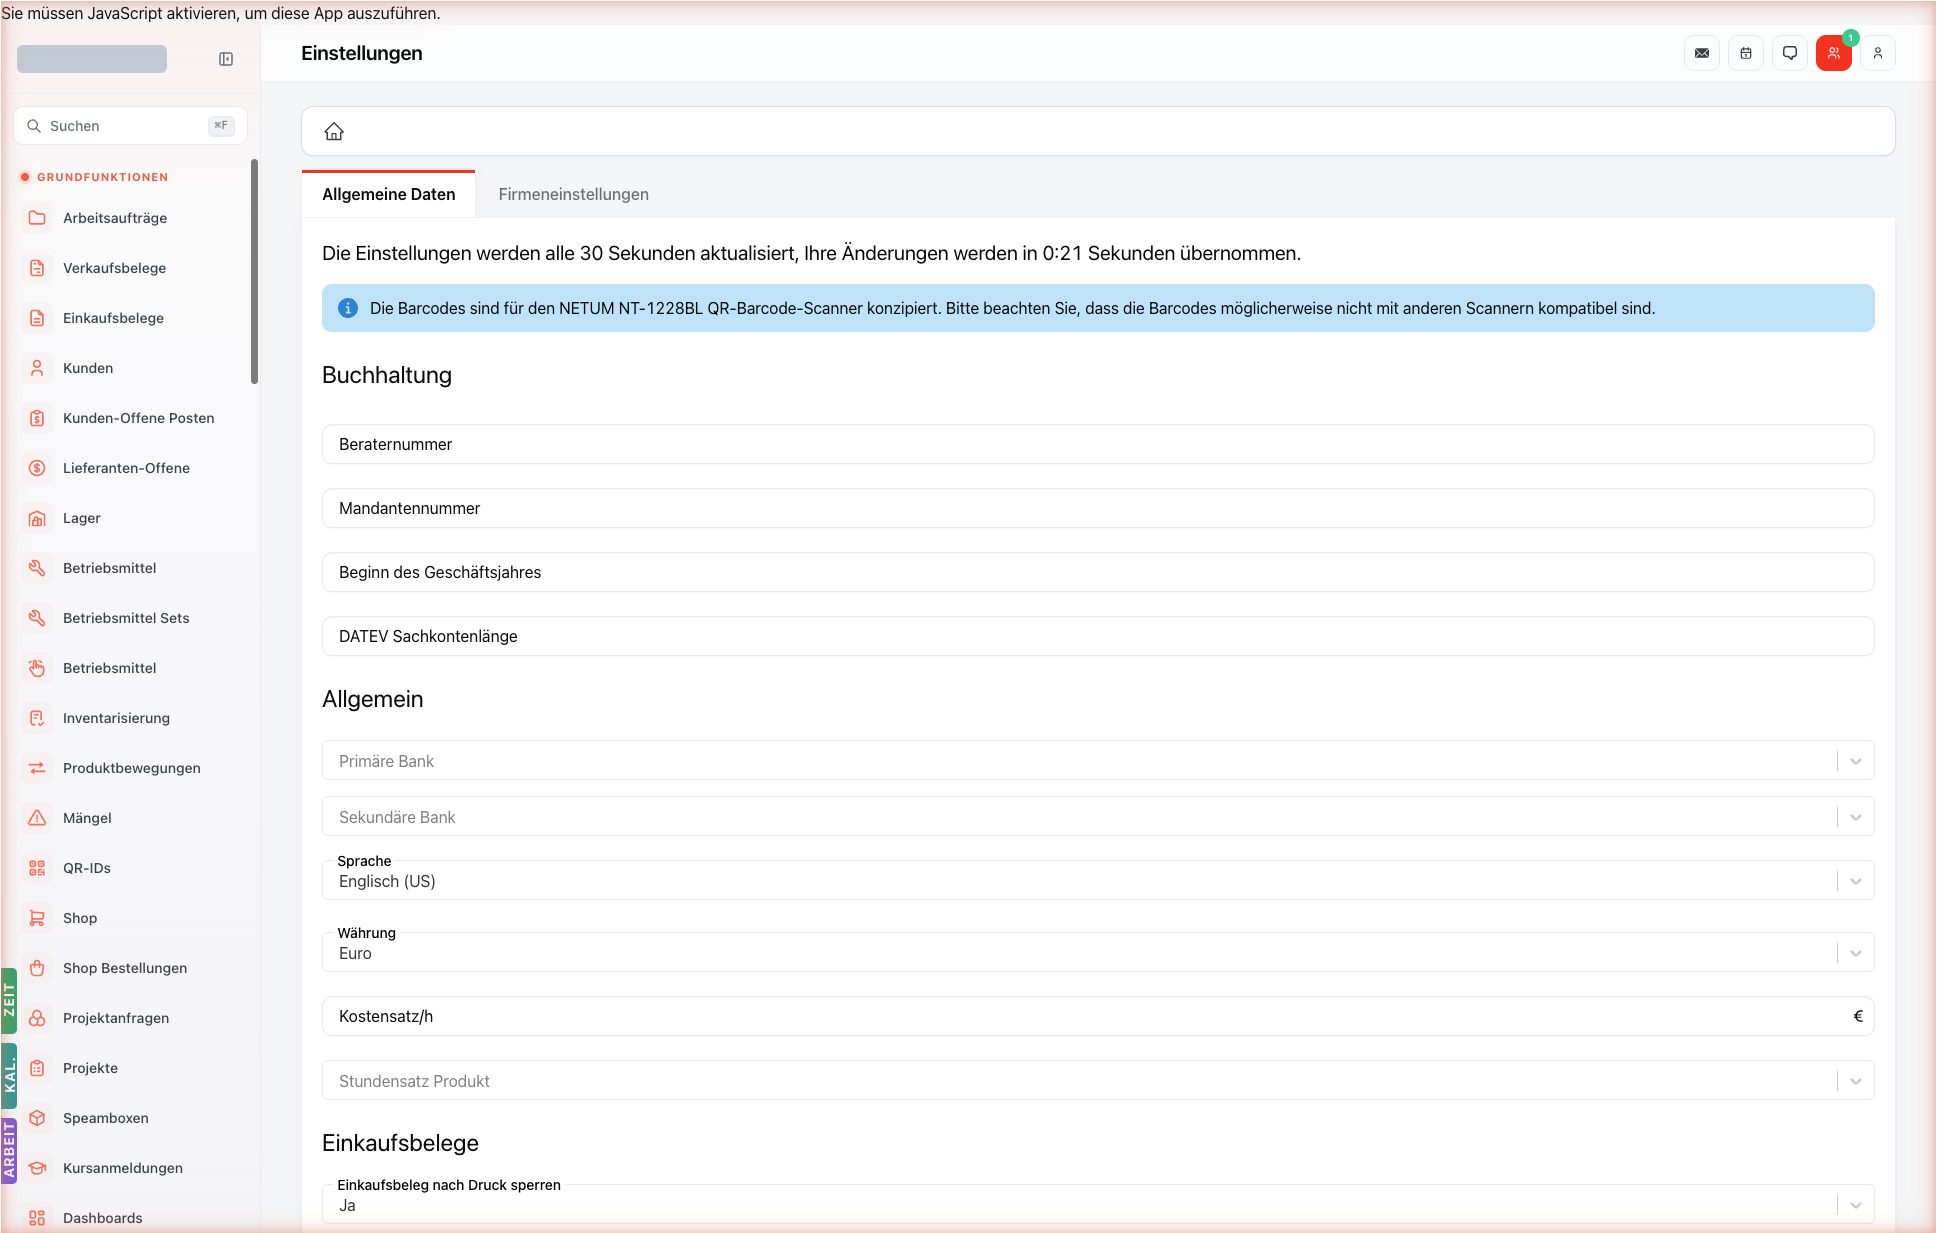Collapse the sidebar with the panel icon
Image resolution: width=1945 pixels, height=1233 pixels.
(226, 59)
